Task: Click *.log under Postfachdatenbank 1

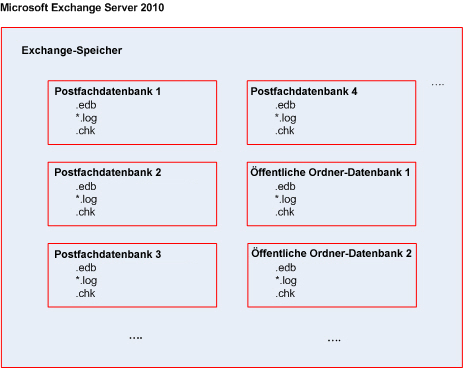Action: (86, 118)
